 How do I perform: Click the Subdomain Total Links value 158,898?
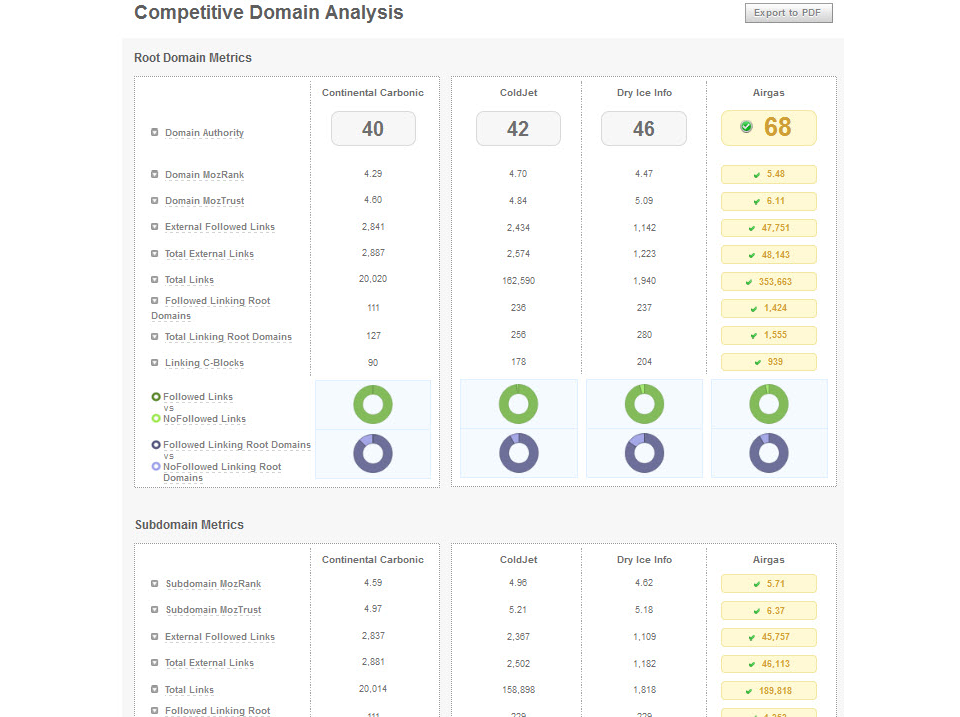point(519,689)
